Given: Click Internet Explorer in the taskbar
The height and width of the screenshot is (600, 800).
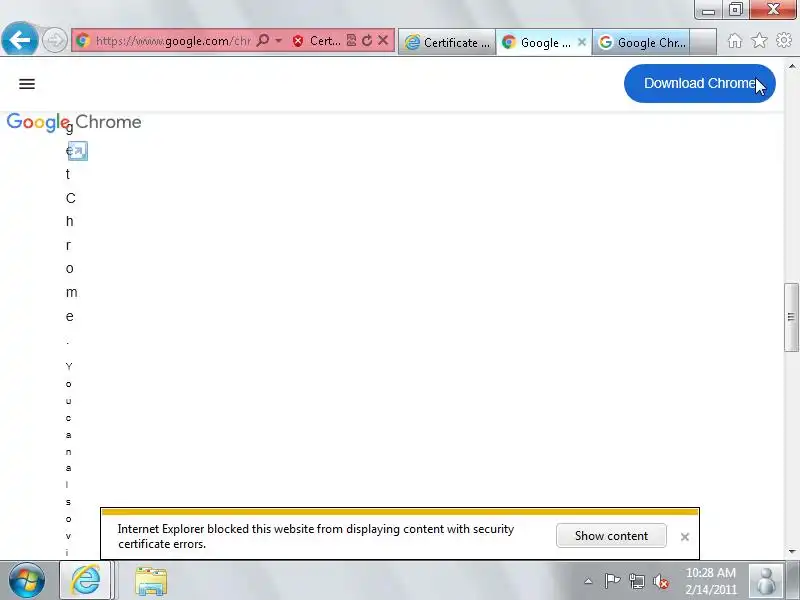Looking at the screenshot, I should point(86,580).
